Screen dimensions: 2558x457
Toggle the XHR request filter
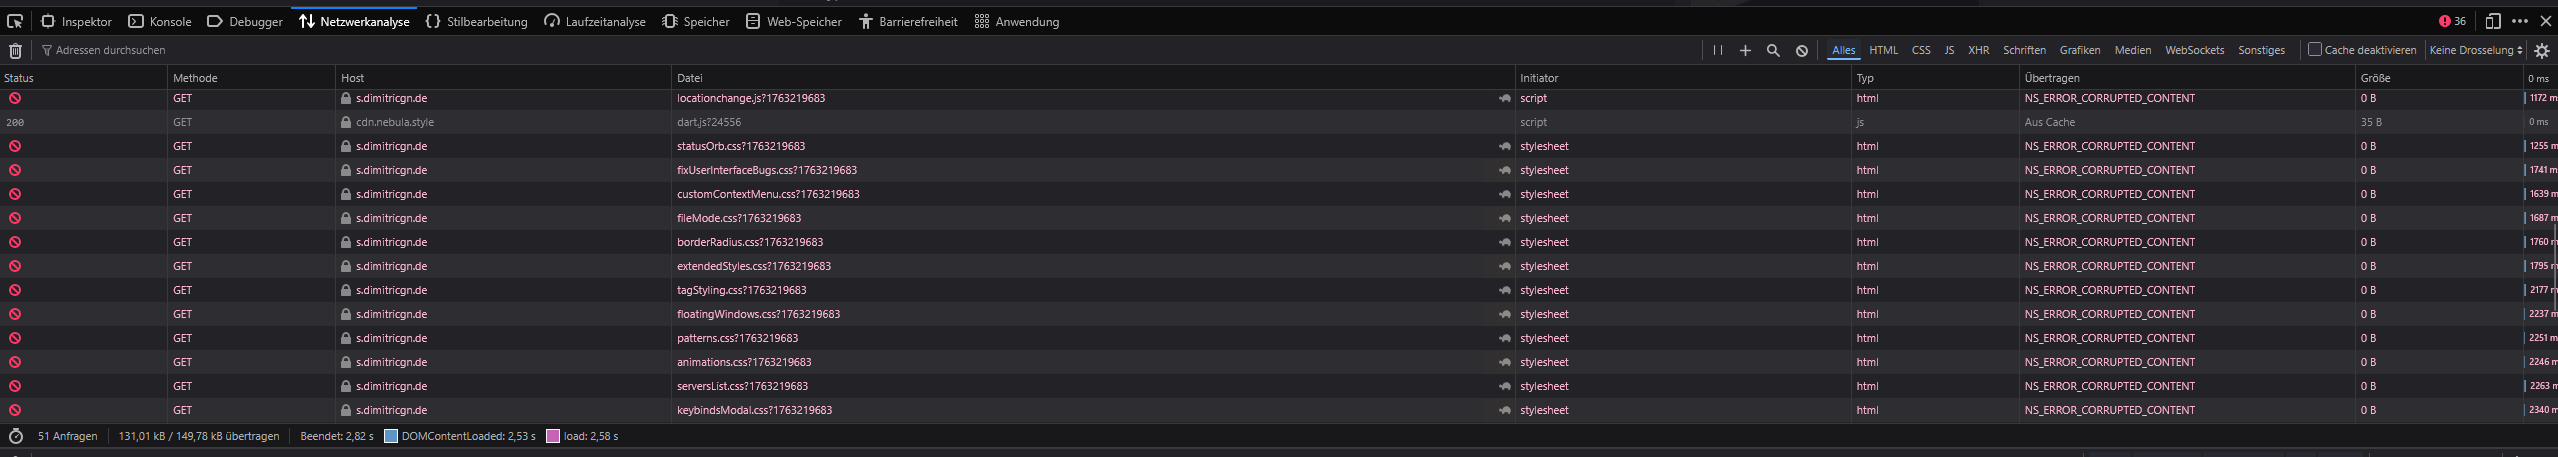1978,50
